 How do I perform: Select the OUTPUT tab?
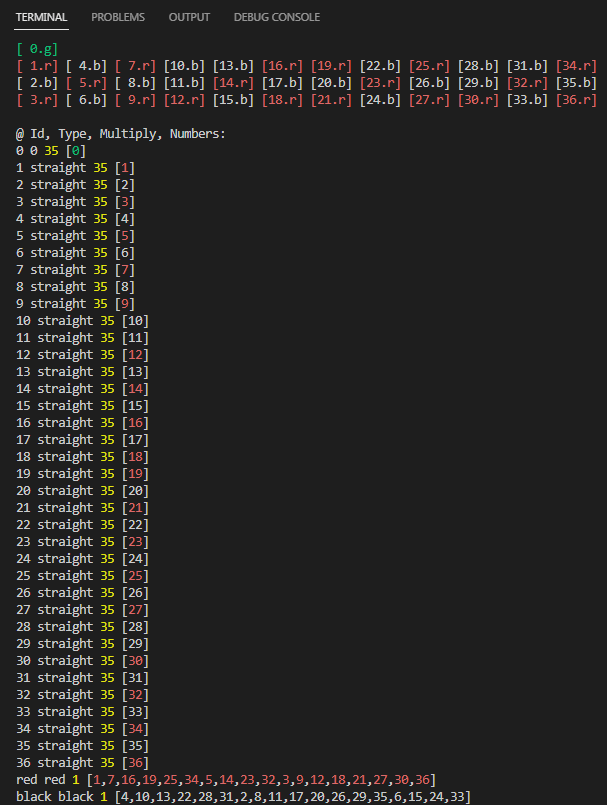pos(189,17)
